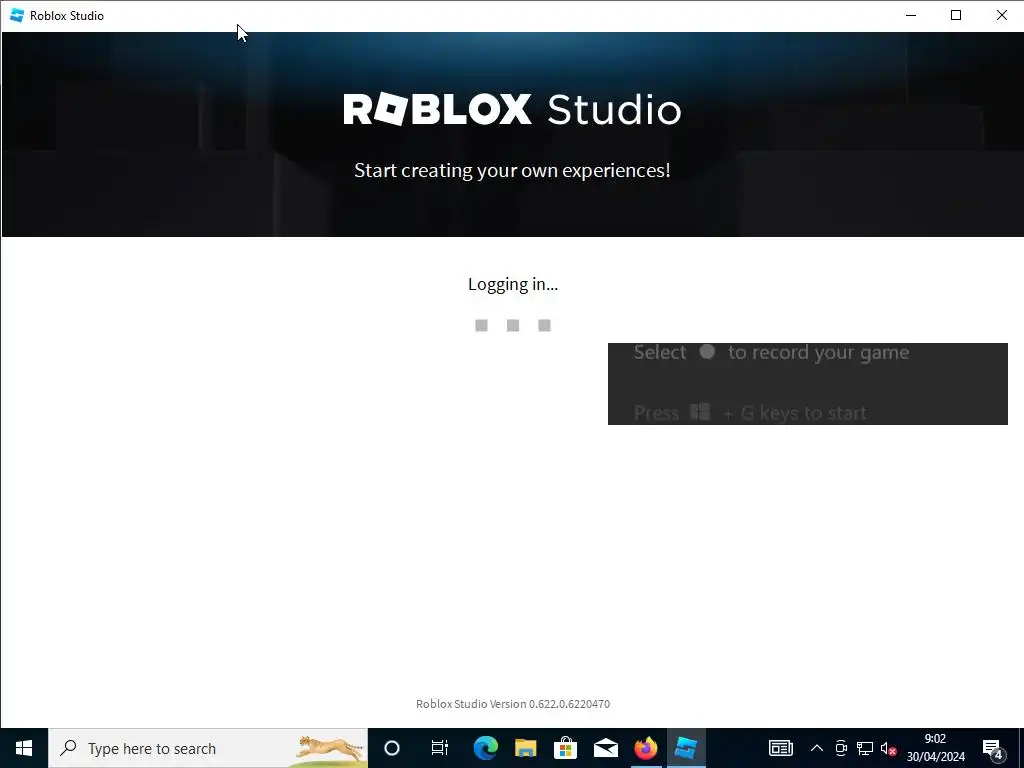This screenshot has height=768, width=1024.
Task: Open the Windows Start menu
Action: (24, 748)
